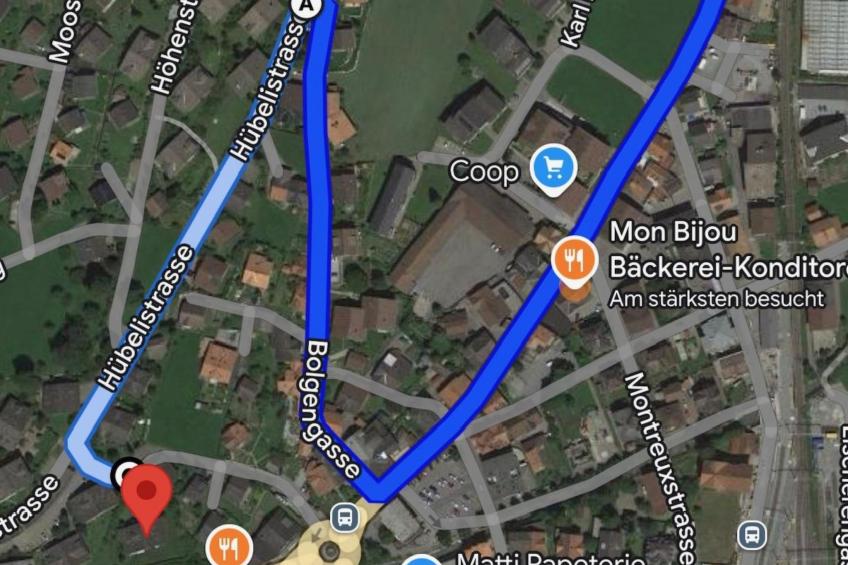
Task: Select the starting point marker A
Action: point(307,5)
